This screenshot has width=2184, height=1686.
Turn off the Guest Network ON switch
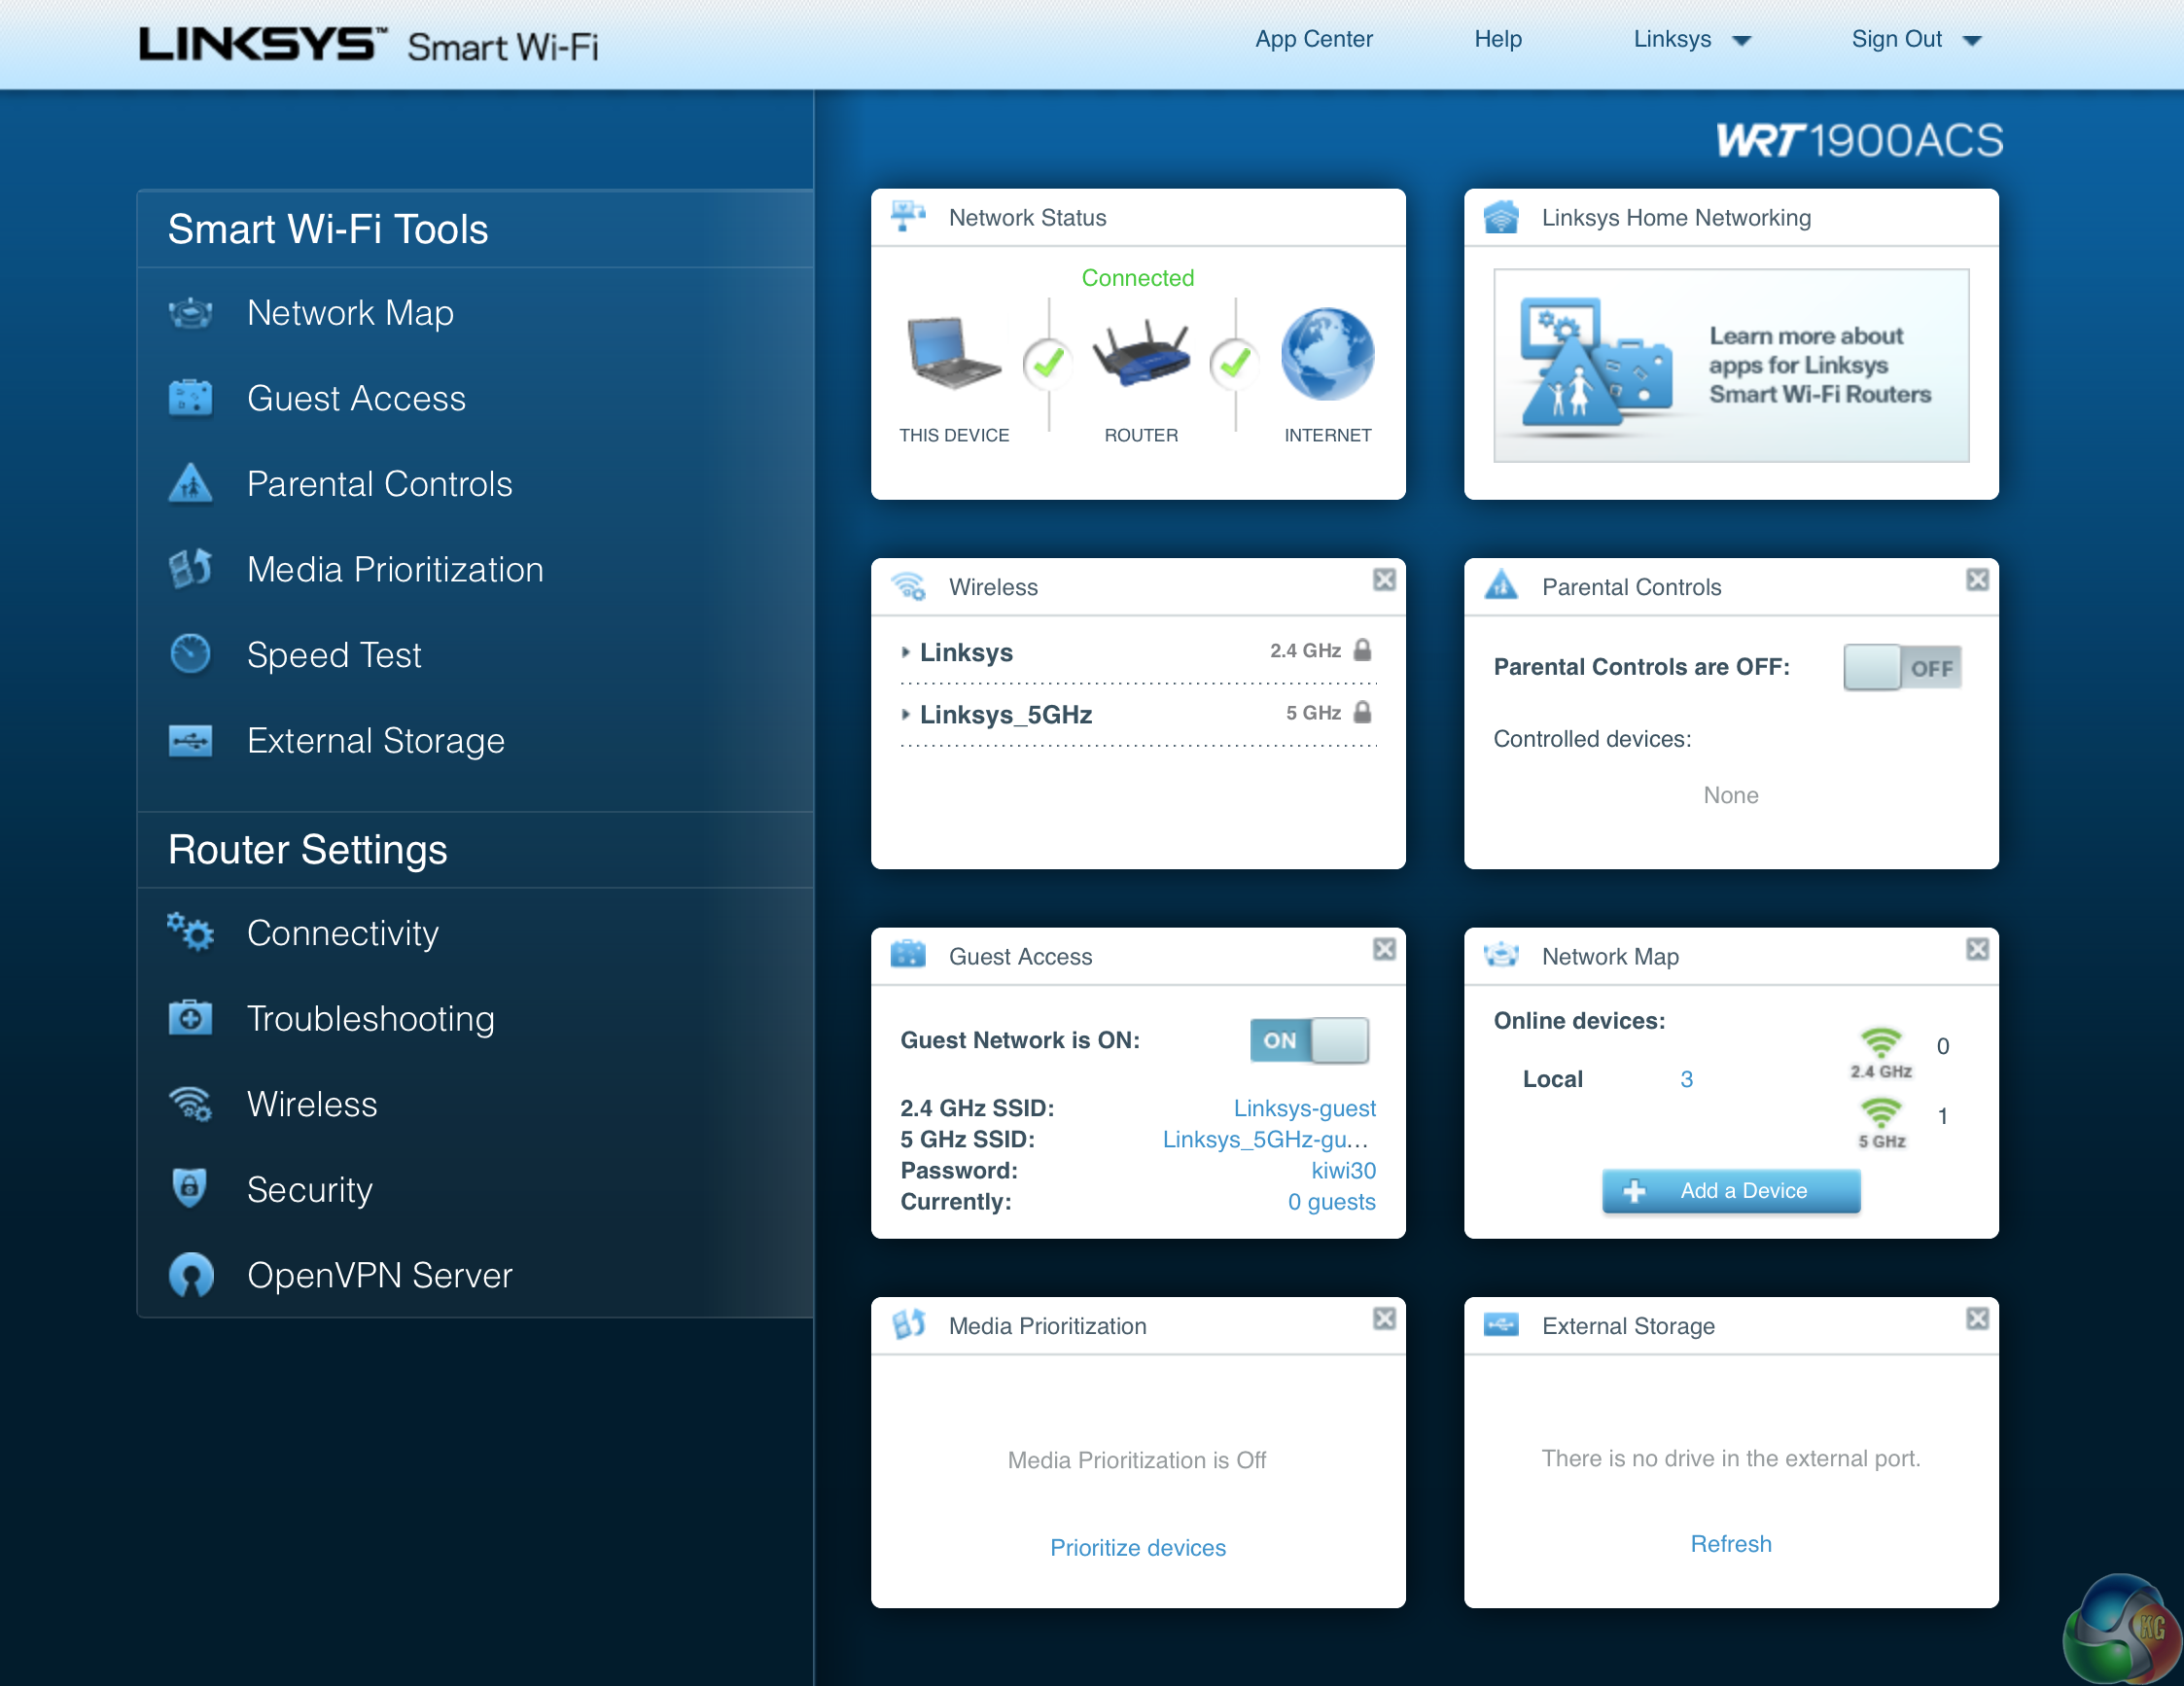coord(1308,1040)
